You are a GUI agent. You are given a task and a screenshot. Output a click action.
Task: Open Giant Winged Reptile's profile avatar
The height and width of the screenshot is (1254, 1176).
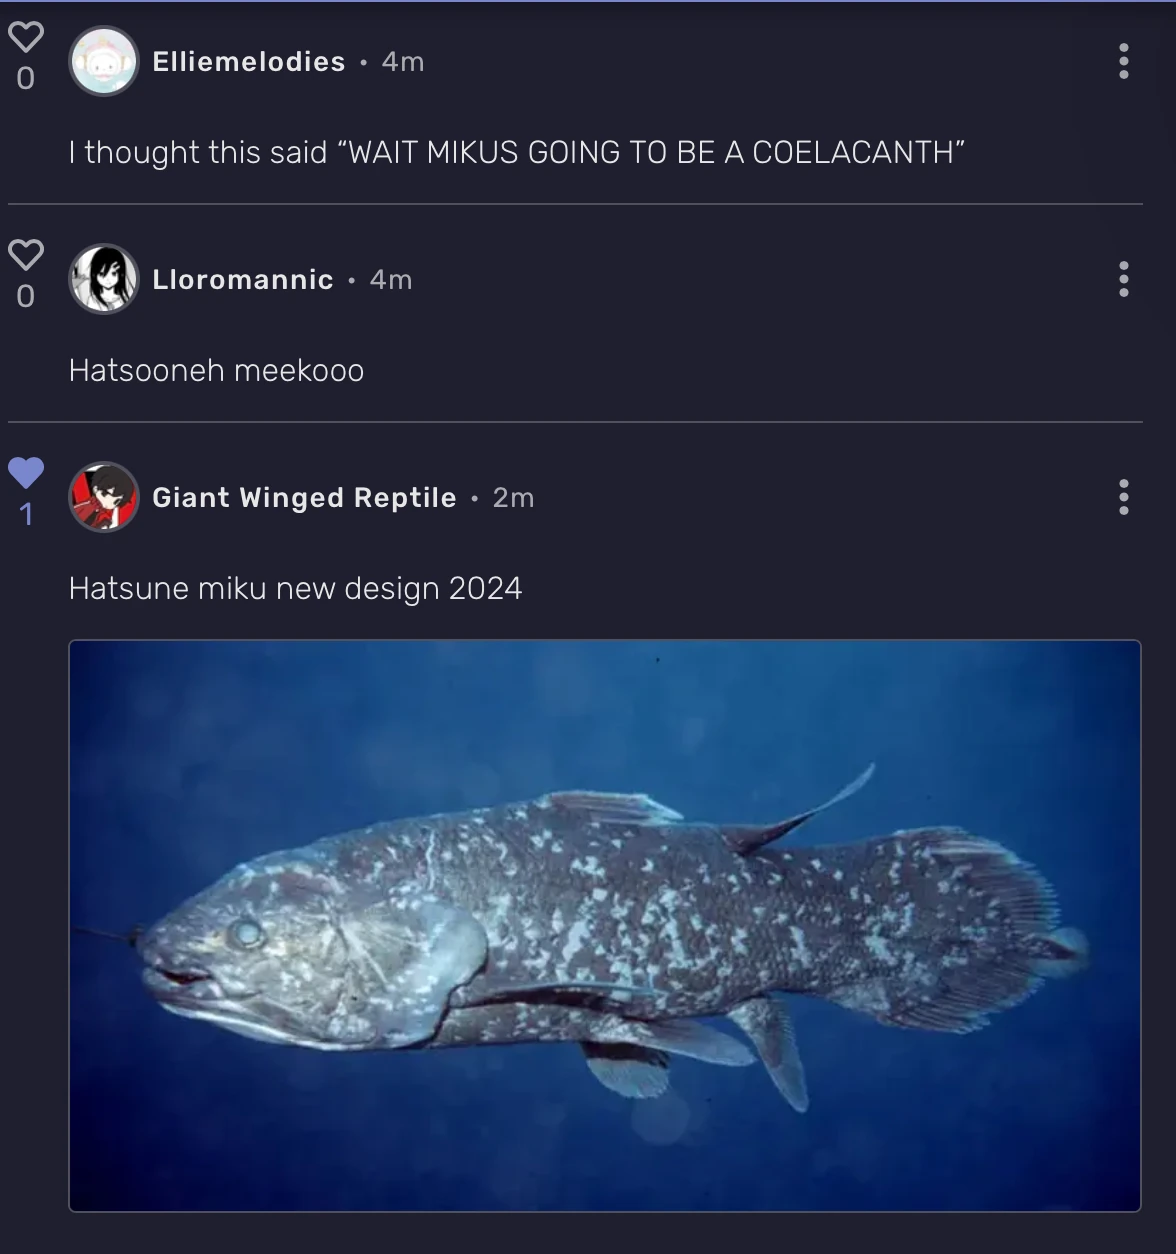[103, 497]
